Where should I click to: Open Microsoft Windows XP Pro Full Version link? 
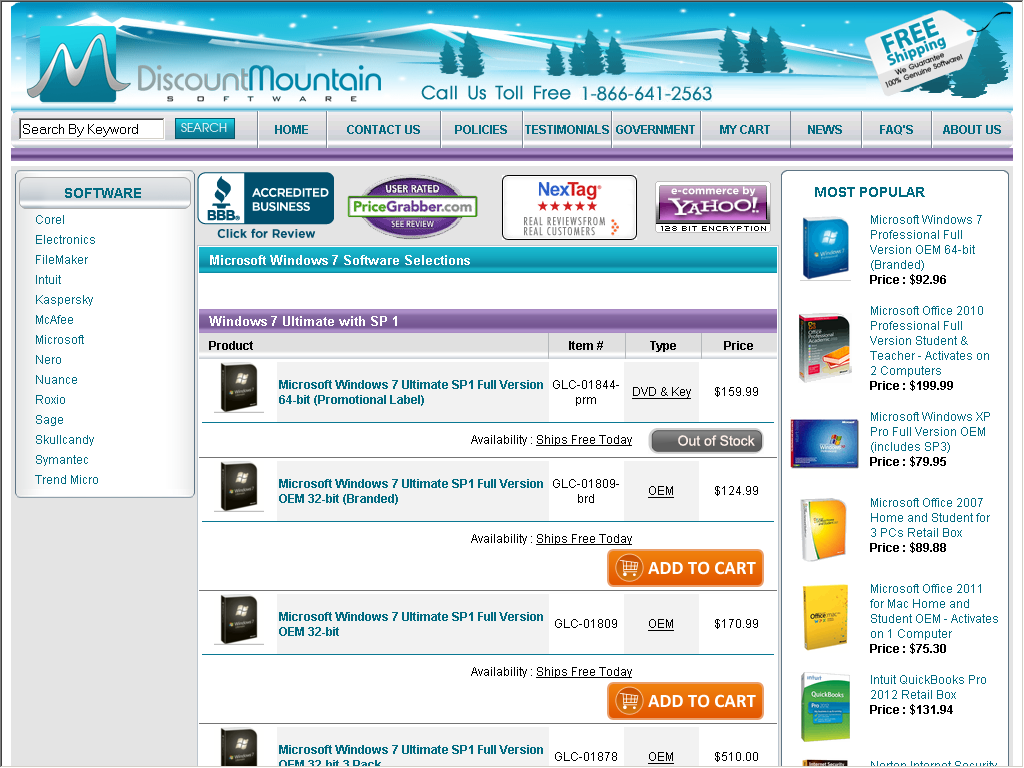[930, 432]
